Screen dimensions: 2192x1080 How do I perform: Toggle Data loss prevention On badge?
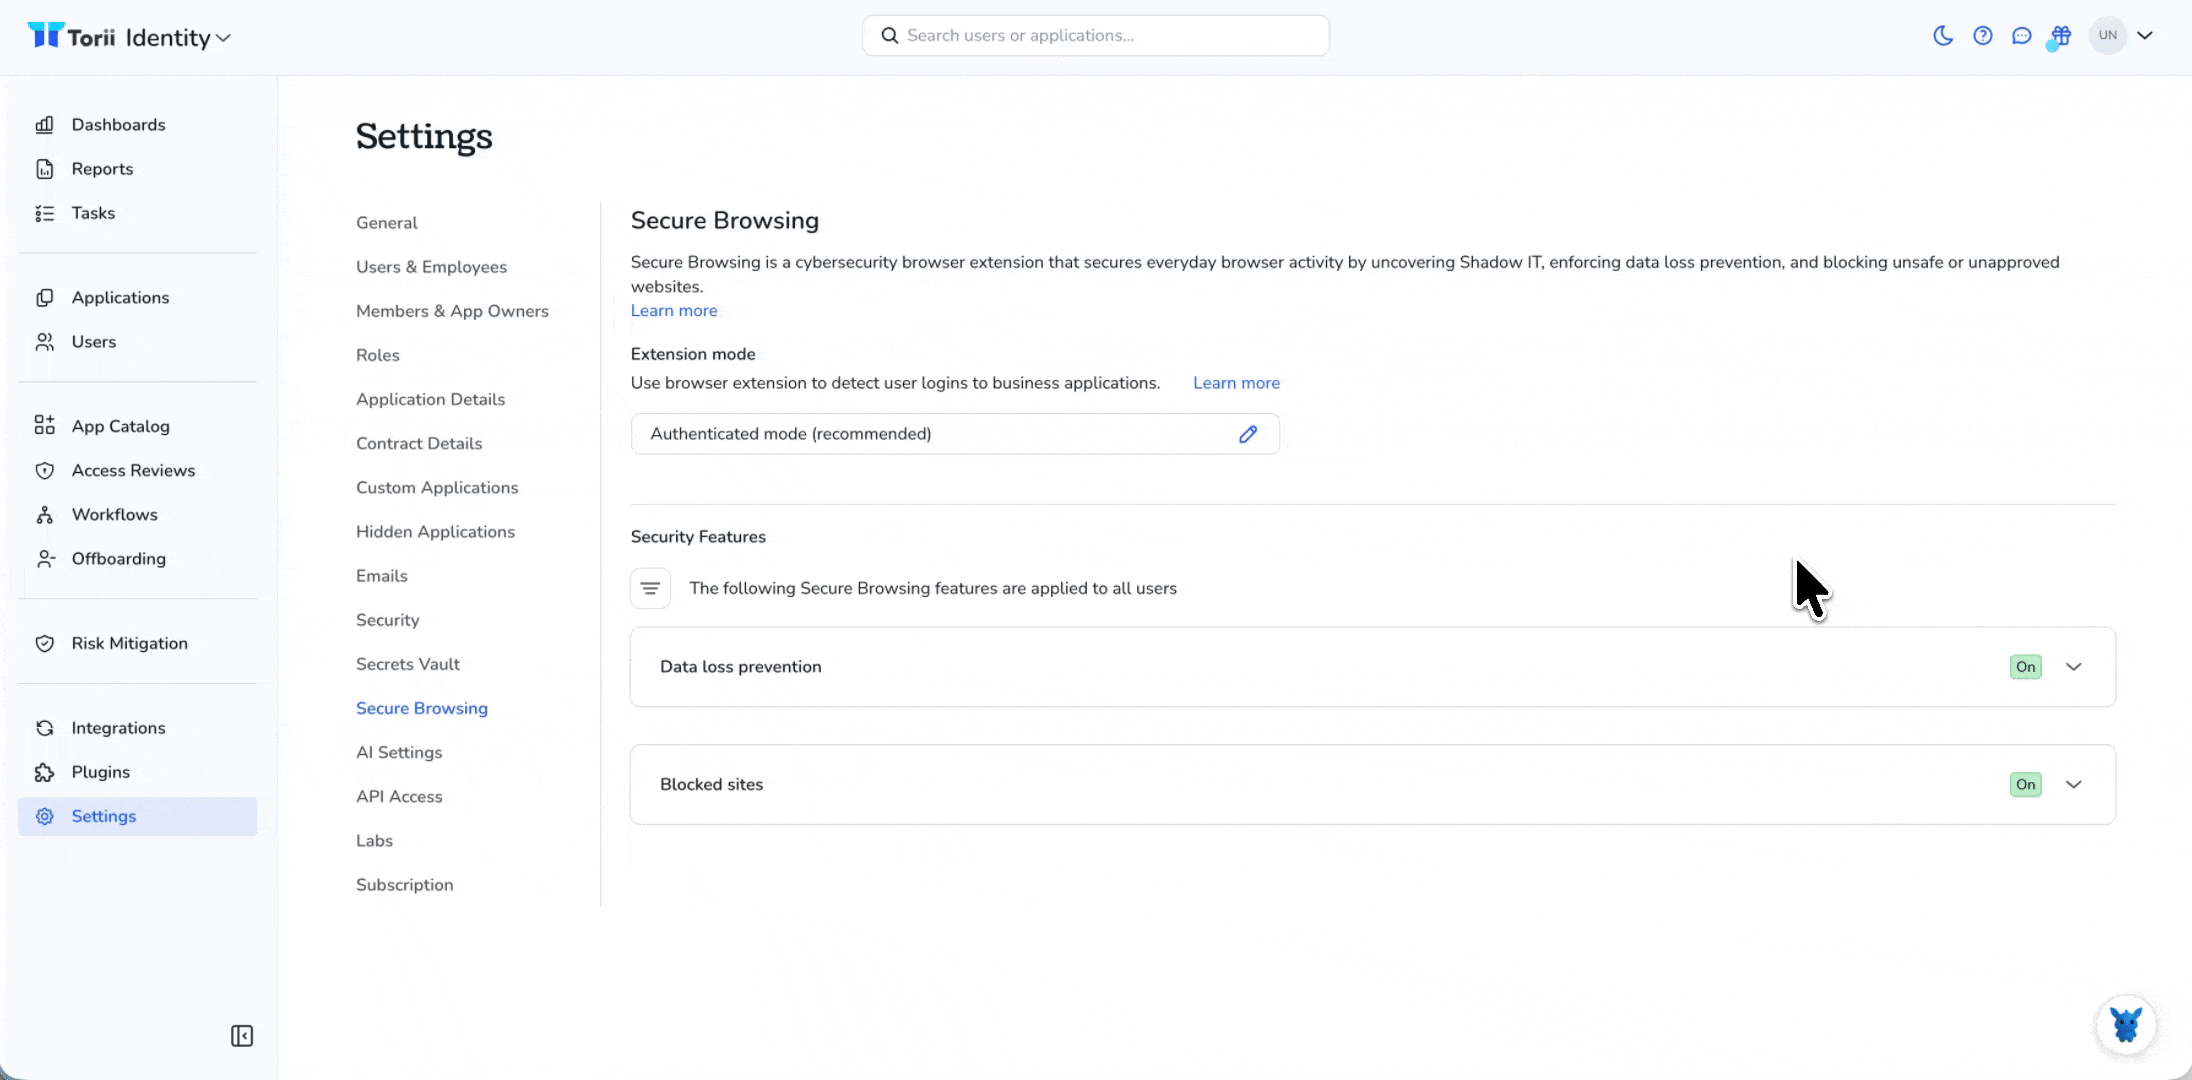pos(2026,667)
